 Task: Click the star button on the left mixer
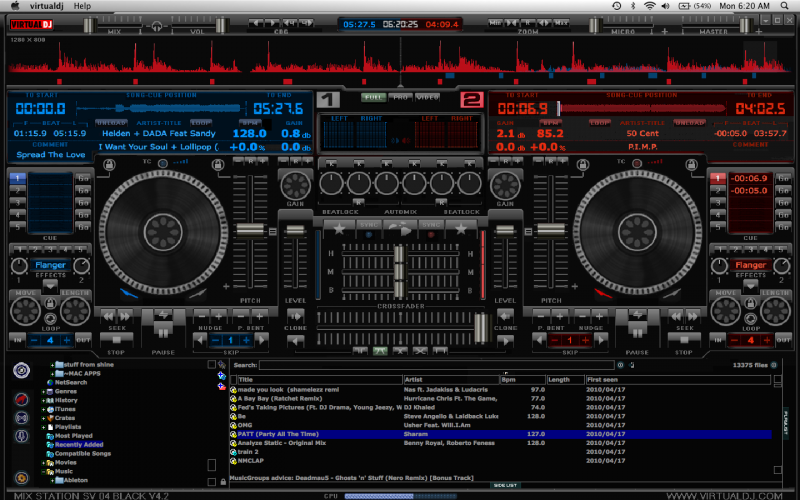coord(338,229)
